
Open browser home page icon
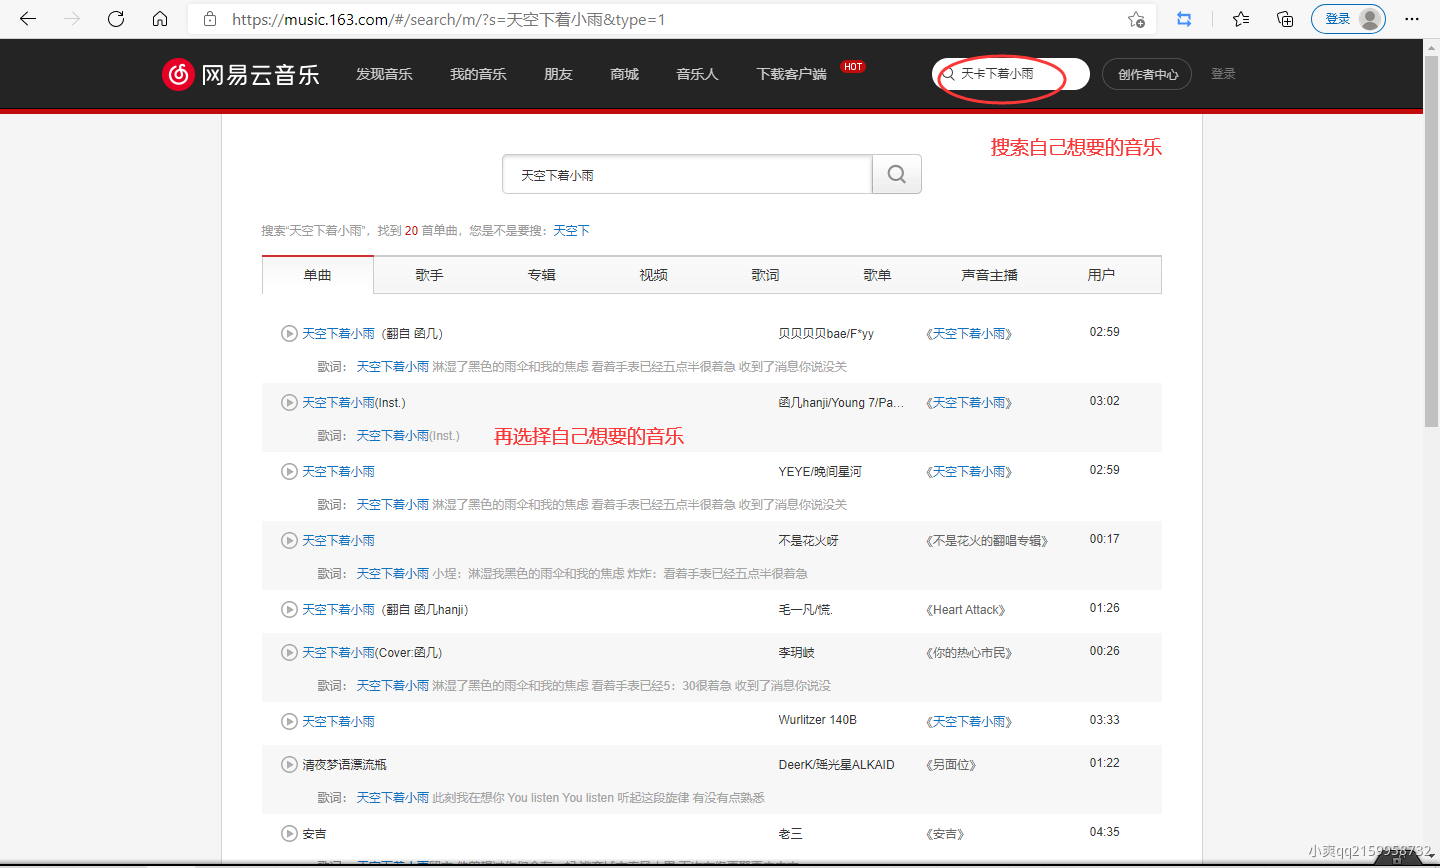(x=160, y=19)
